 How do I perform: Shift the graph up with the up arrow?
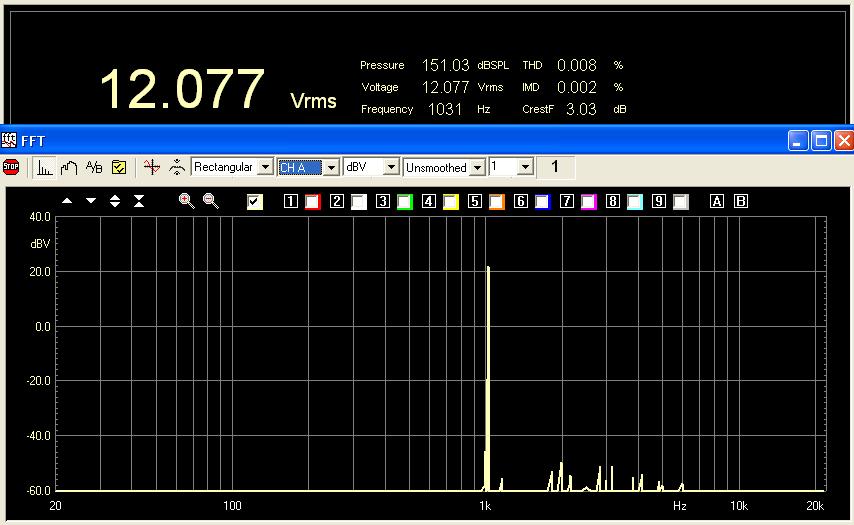pyautogui.click(x=67, y=201)
